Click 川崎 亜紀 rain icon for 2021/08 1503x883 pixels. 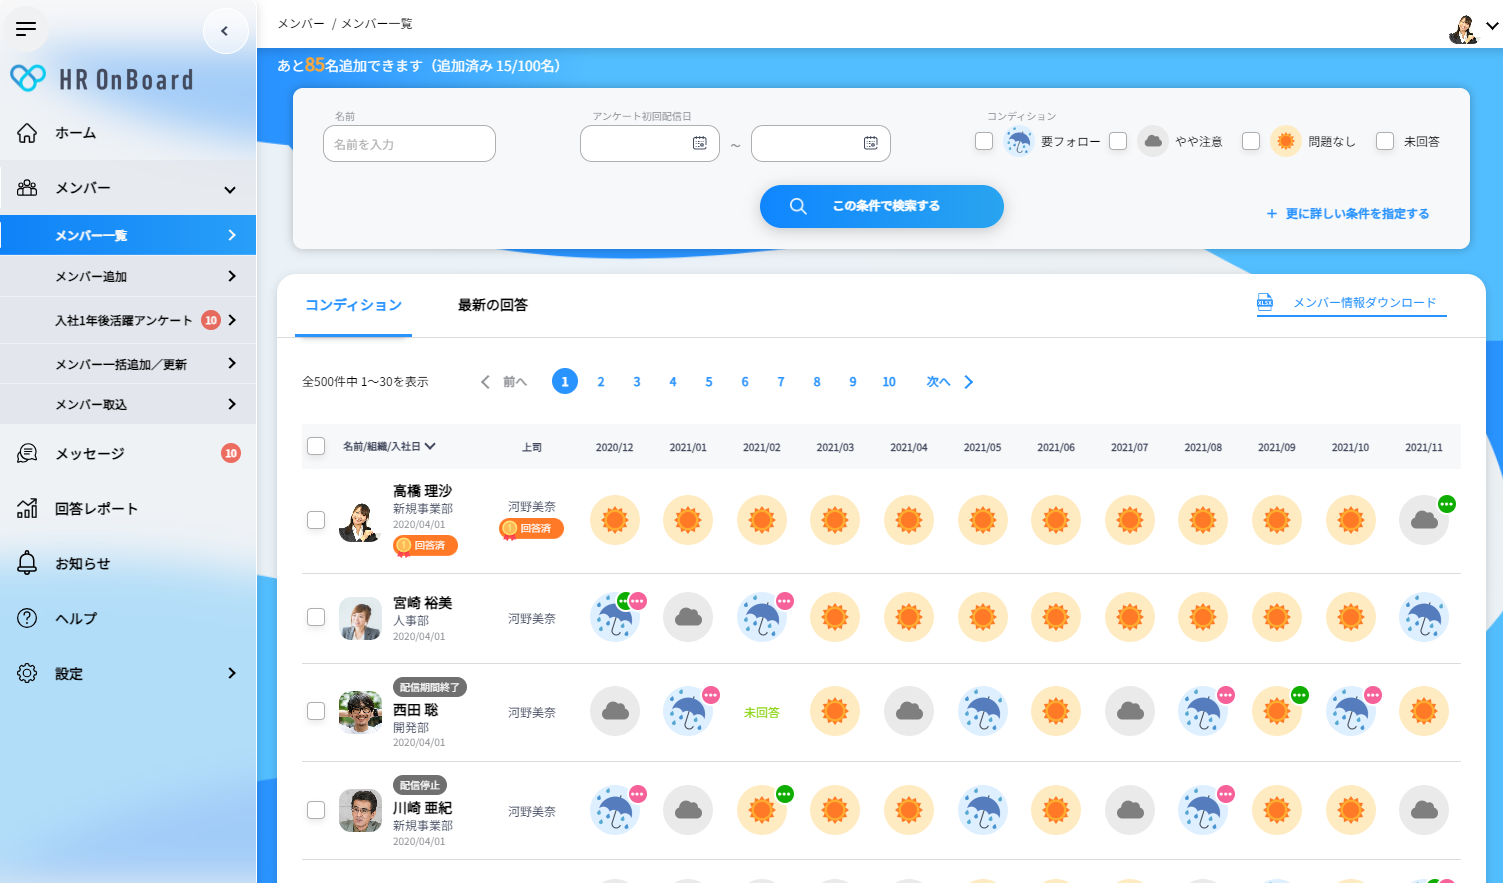pyautogui.click(x=1203, y=810)
